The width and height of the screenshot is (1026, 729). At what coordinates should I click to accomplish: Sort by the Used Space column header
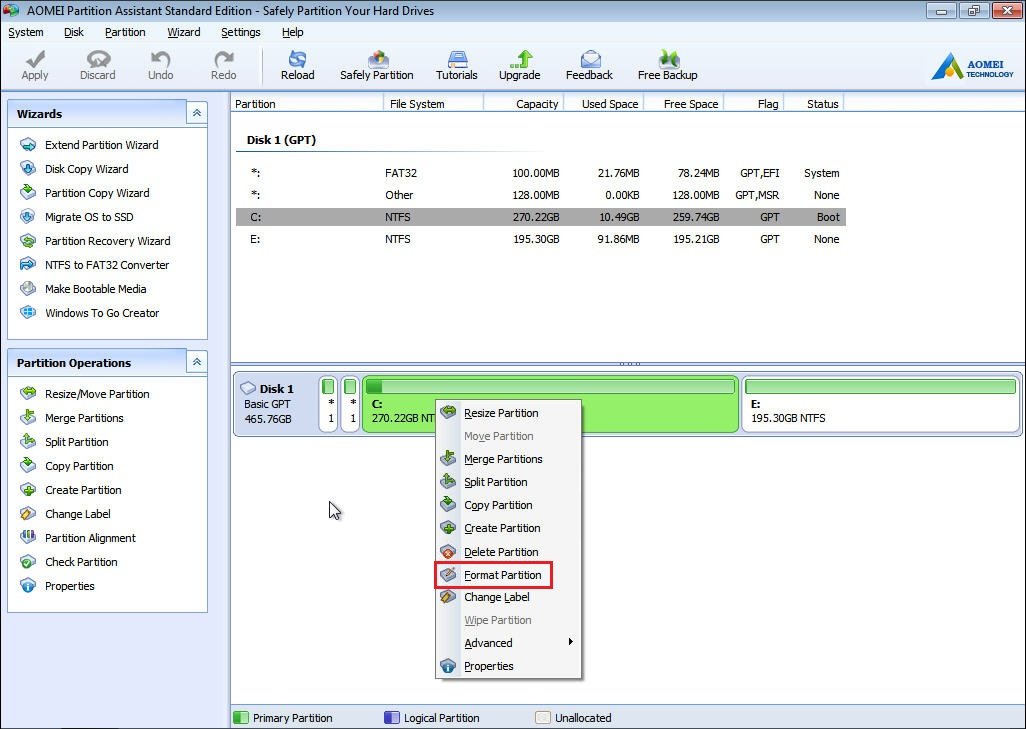tap(604, 104)
